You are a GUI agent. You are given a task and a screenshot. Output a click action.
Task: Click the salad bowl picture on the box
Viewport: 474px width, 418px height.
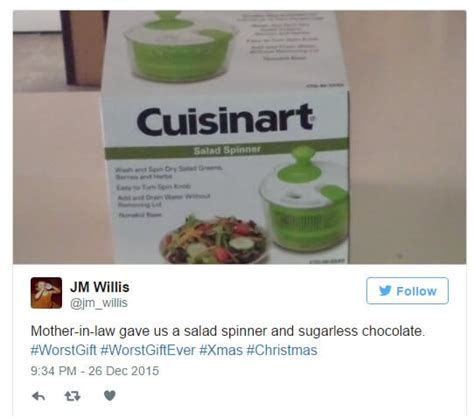pos(214,240)
